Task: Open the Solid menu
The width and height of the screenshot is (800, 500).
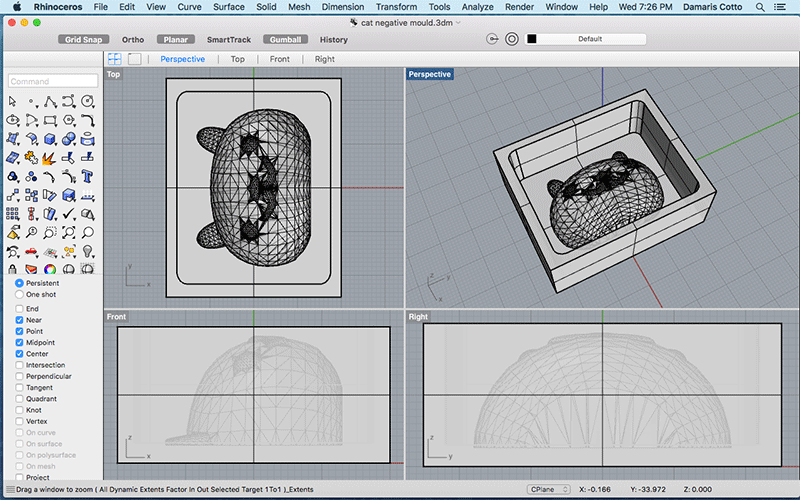Action: tap(266, 7)
